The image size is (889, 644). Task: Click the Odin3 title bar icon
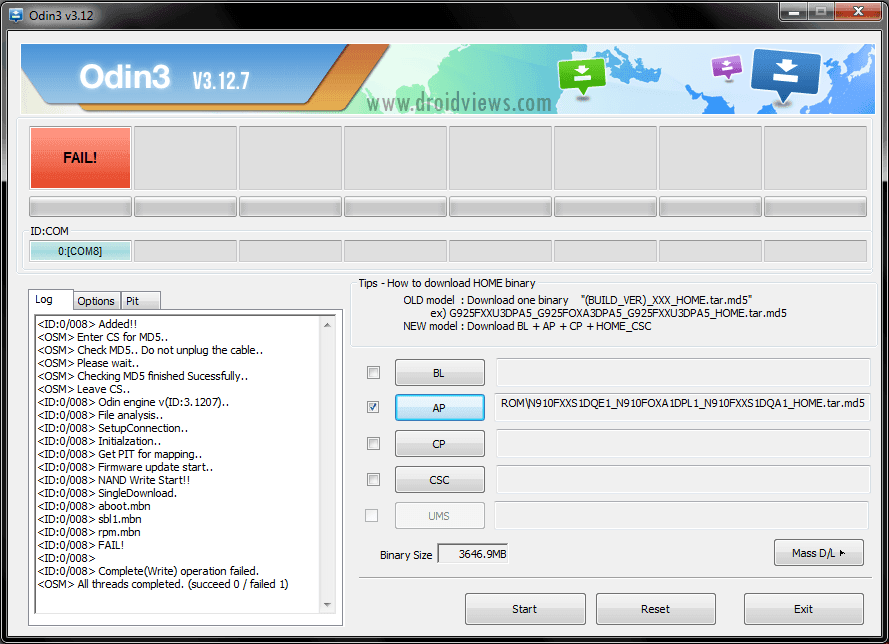coord(17,15)
